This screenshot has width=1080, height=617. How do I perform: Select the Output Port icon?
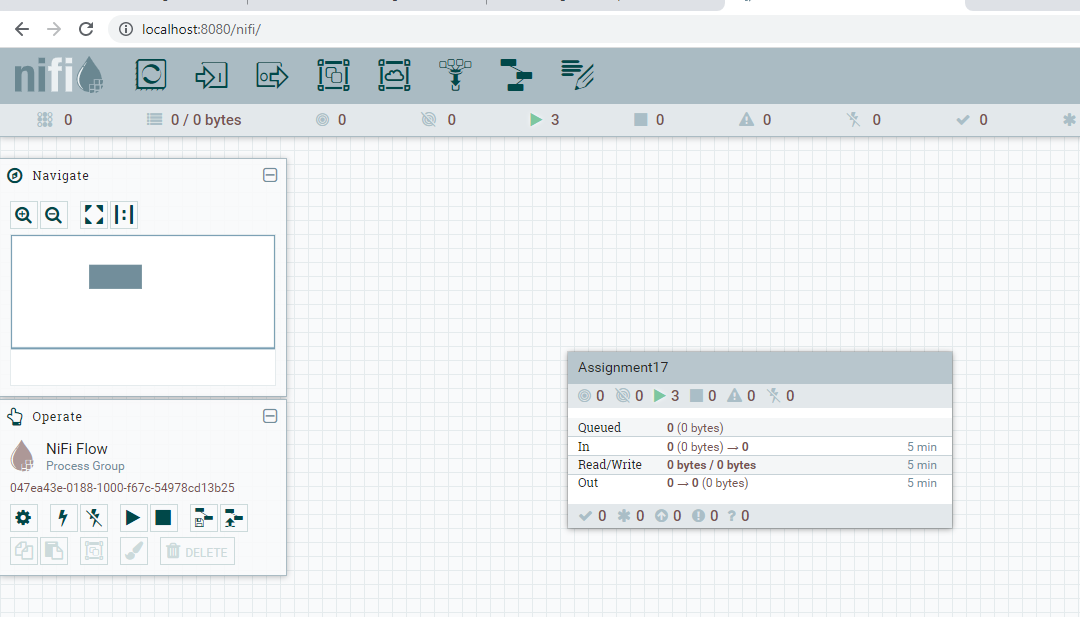tap(272, 75)
